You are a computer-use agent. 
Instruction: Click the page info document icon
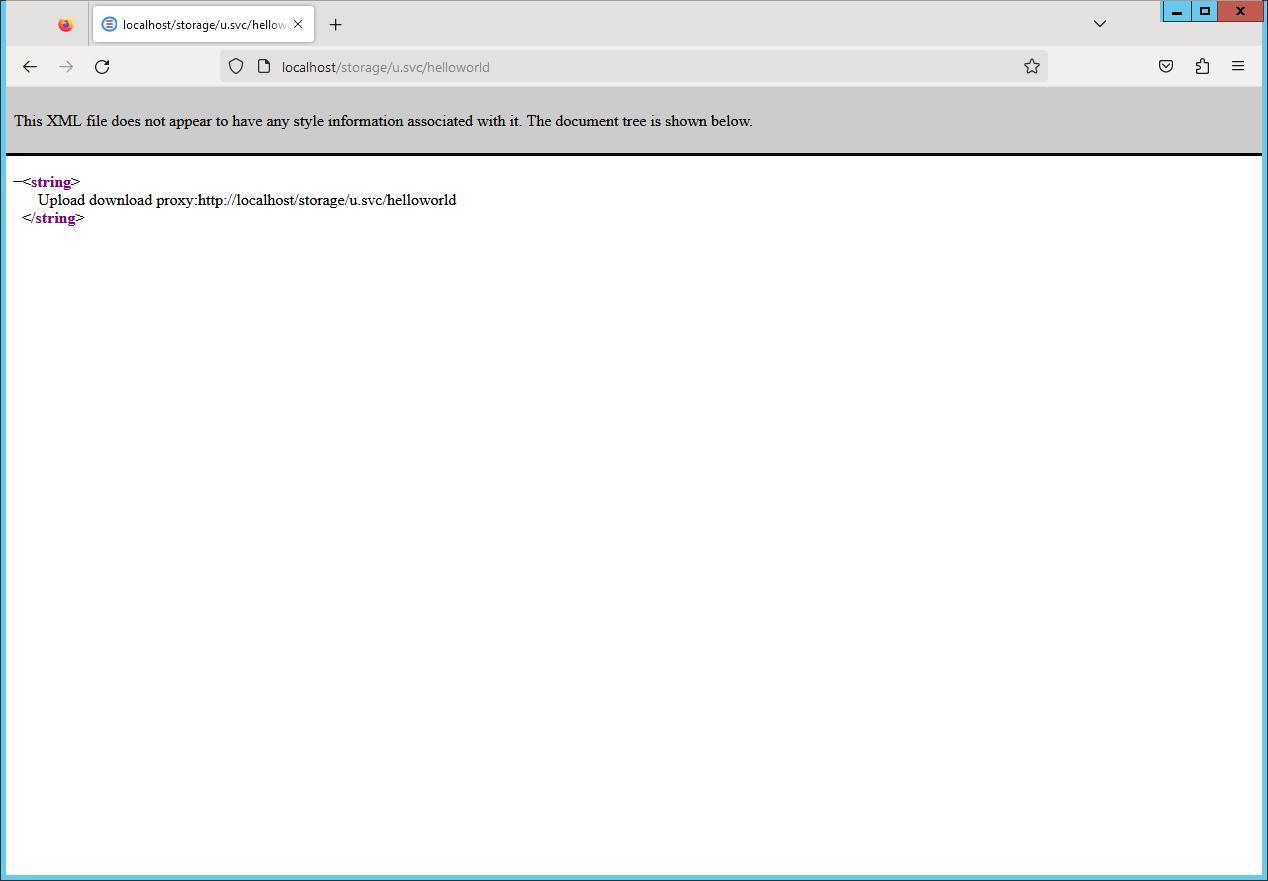click(x=264, y=67)
